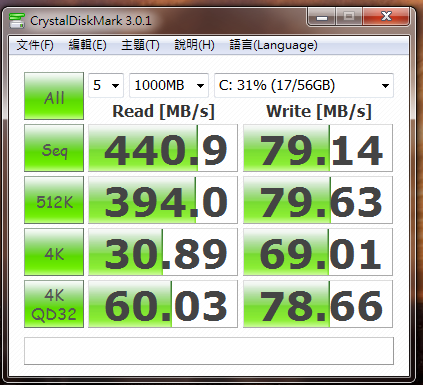Start the 4K benchmark test
Image resolution: width=429 pixels, height=388 pixels.
tap(54, 252)
